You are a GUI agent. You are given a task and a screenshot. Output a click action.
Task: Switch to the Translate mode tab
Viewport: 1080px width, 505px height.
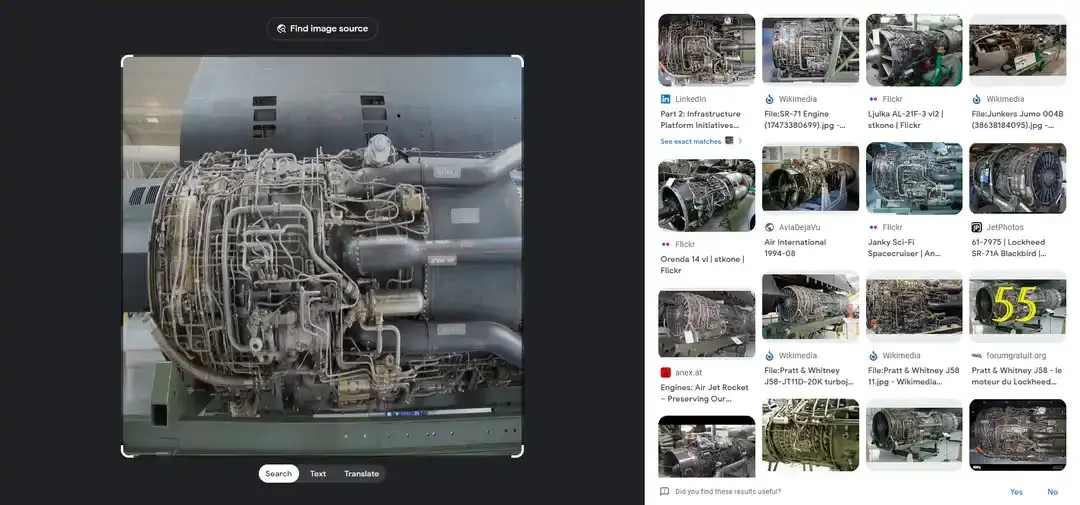coord(362,474)
